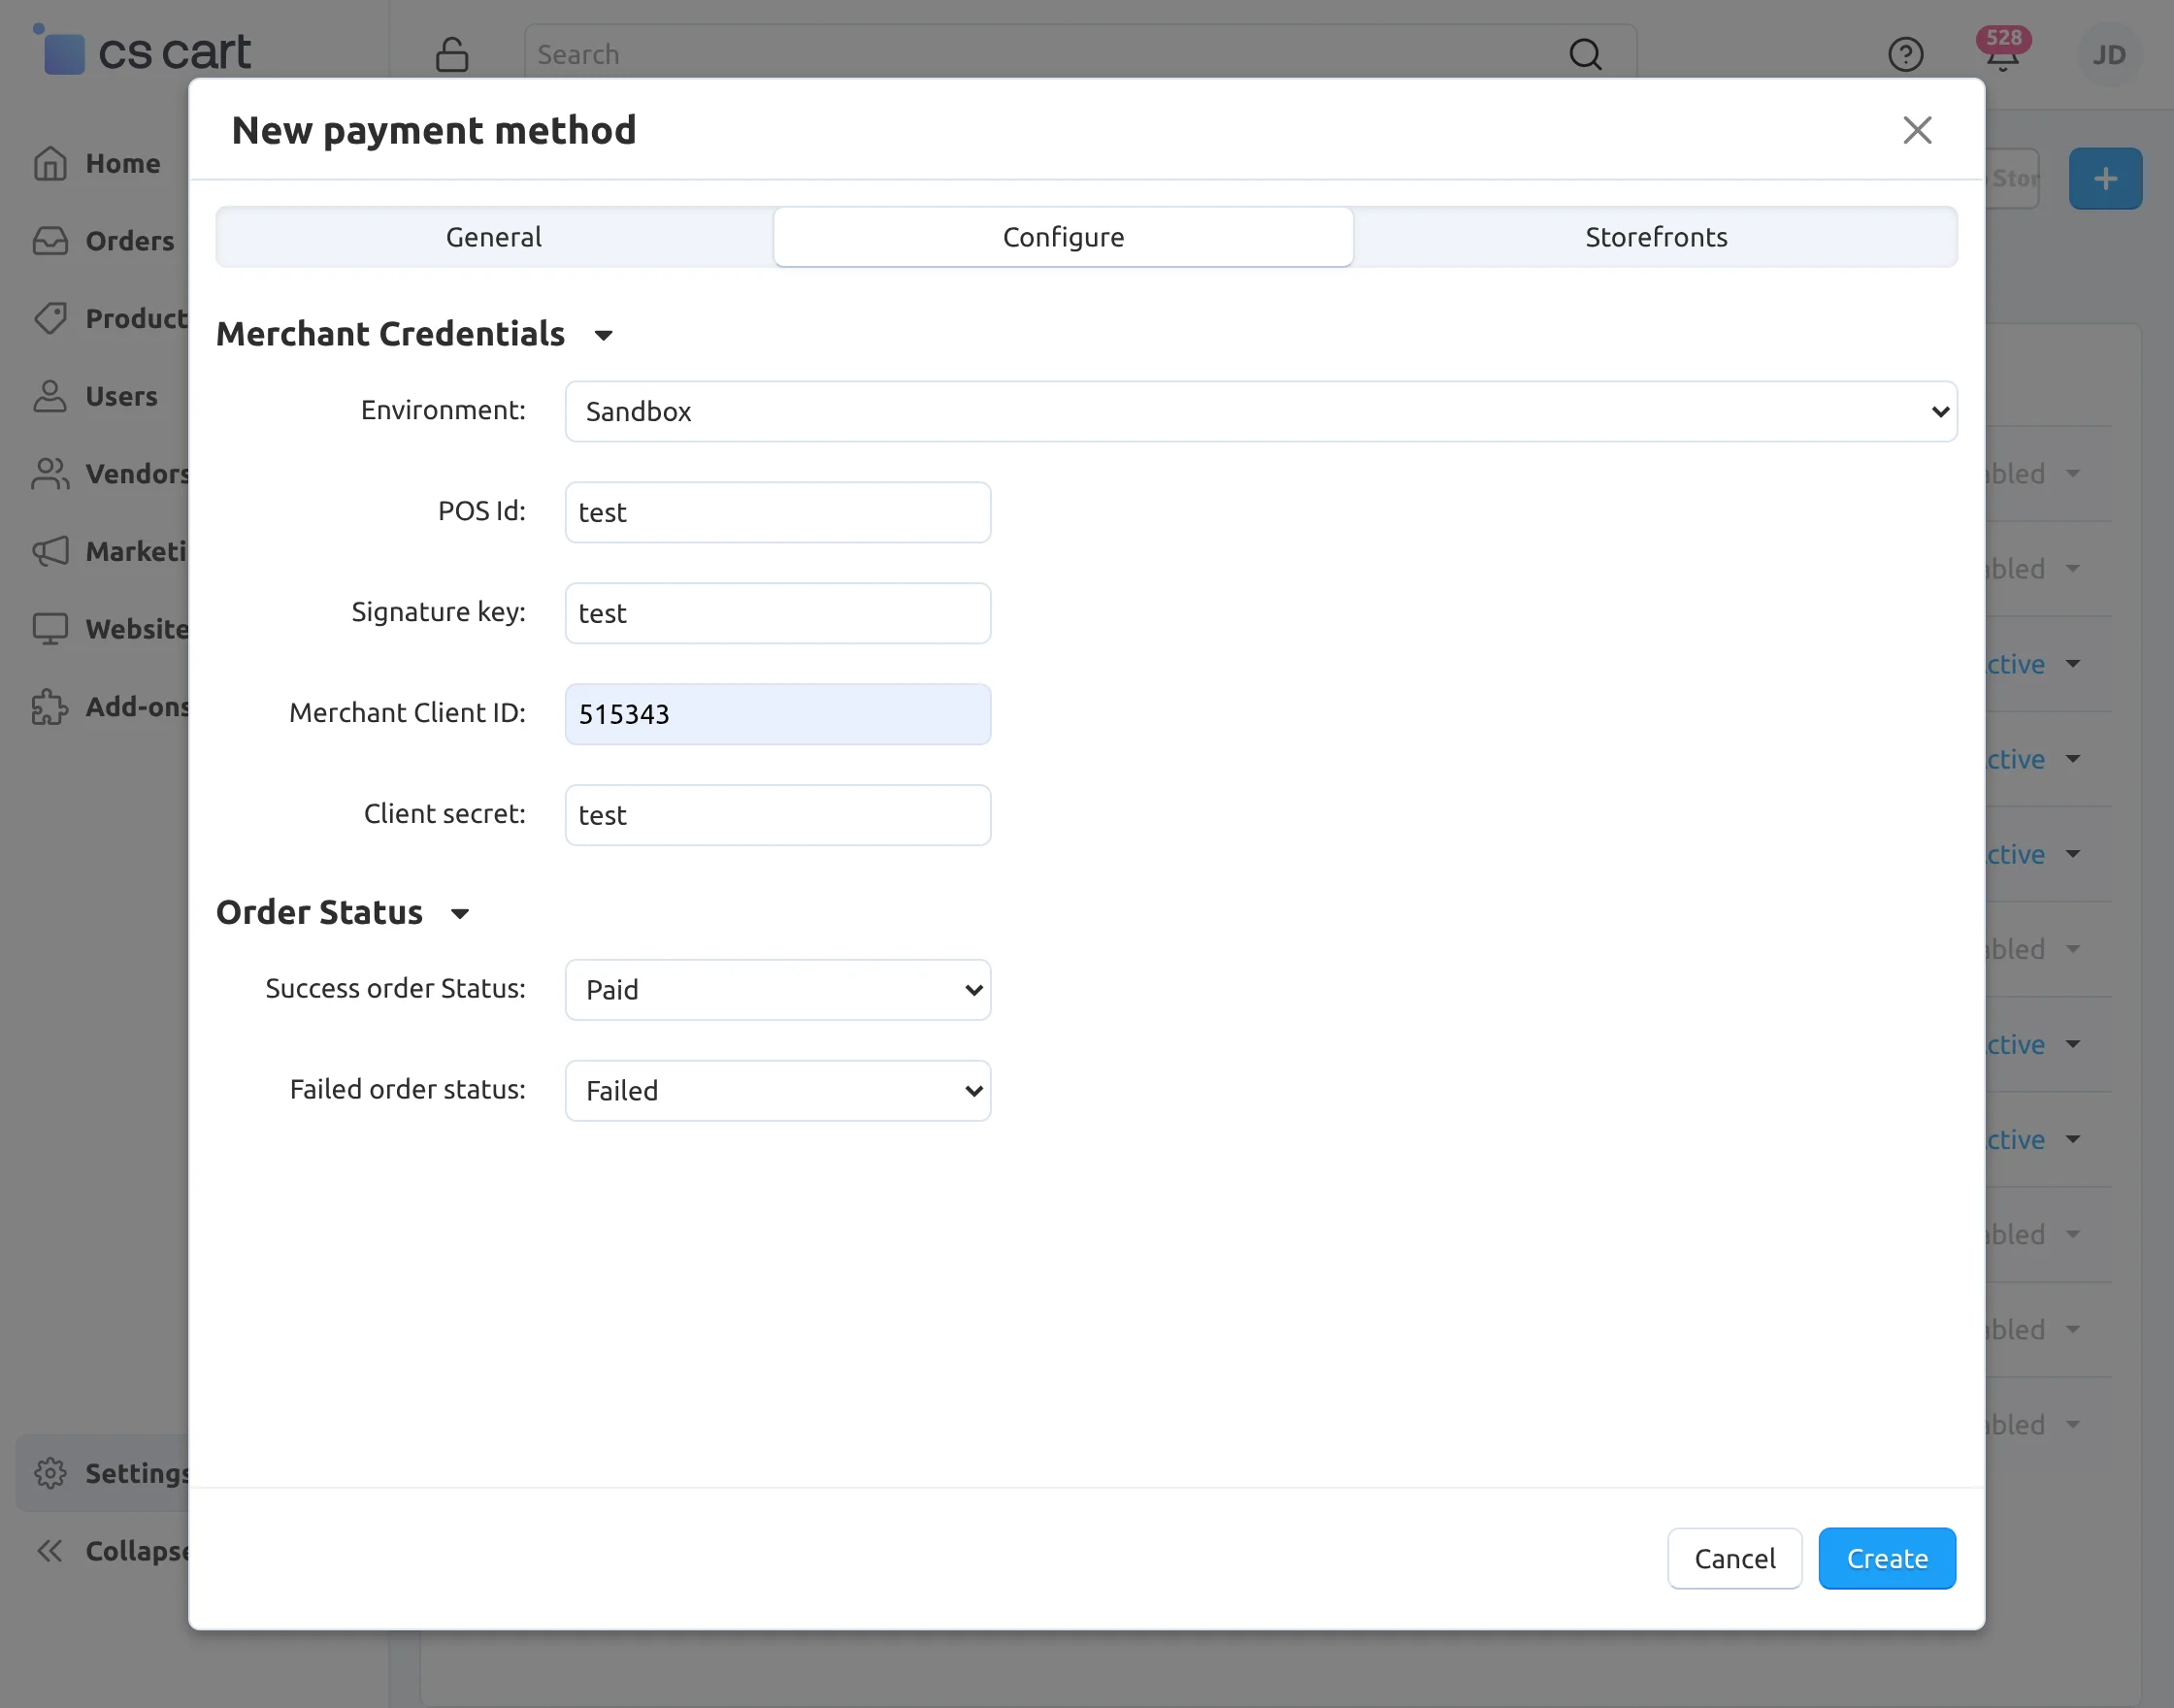Click the blue plus add button

tap(2105, 179)
